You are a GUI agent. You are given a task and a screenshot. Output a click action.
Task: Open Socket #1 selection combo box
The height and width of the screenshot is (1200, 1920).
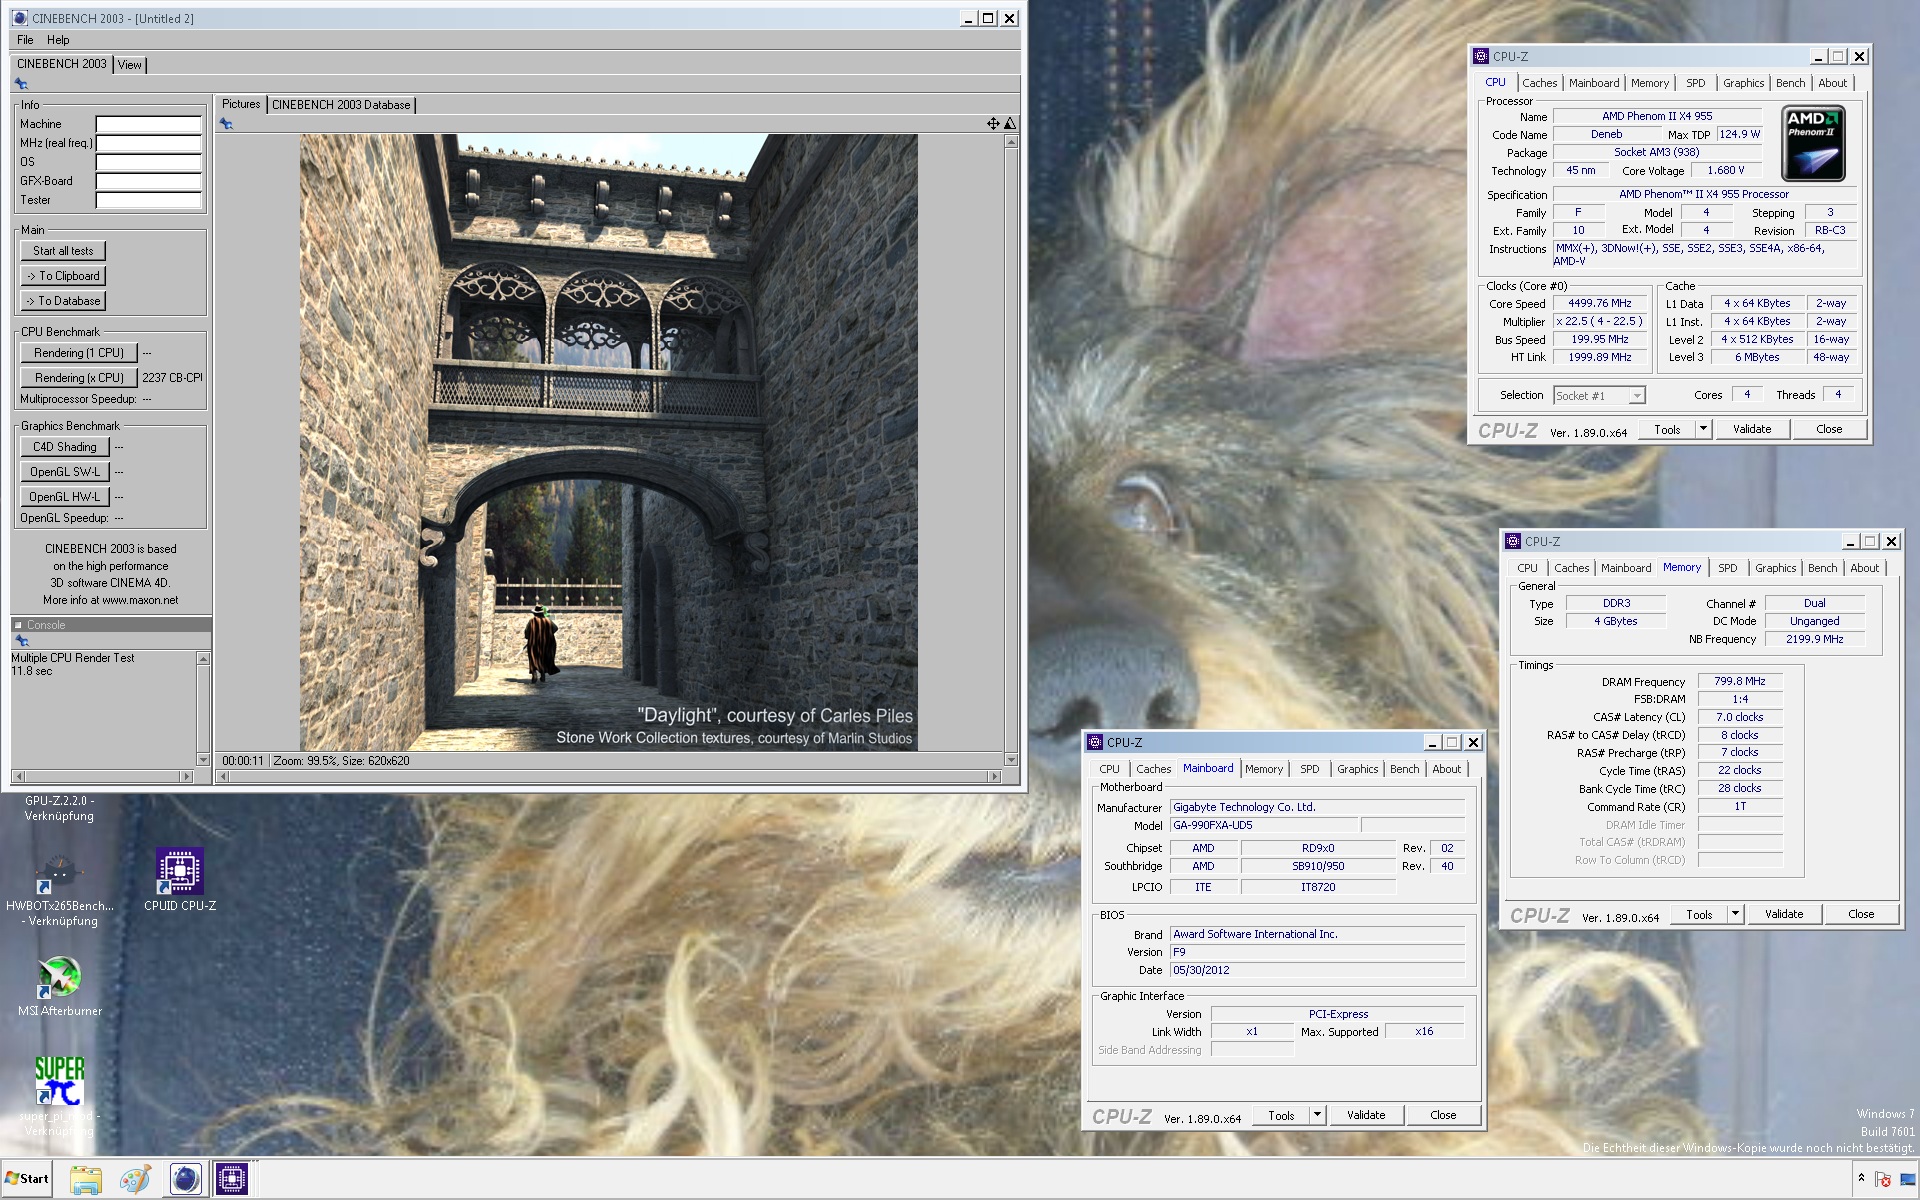tap(1599, 396)
